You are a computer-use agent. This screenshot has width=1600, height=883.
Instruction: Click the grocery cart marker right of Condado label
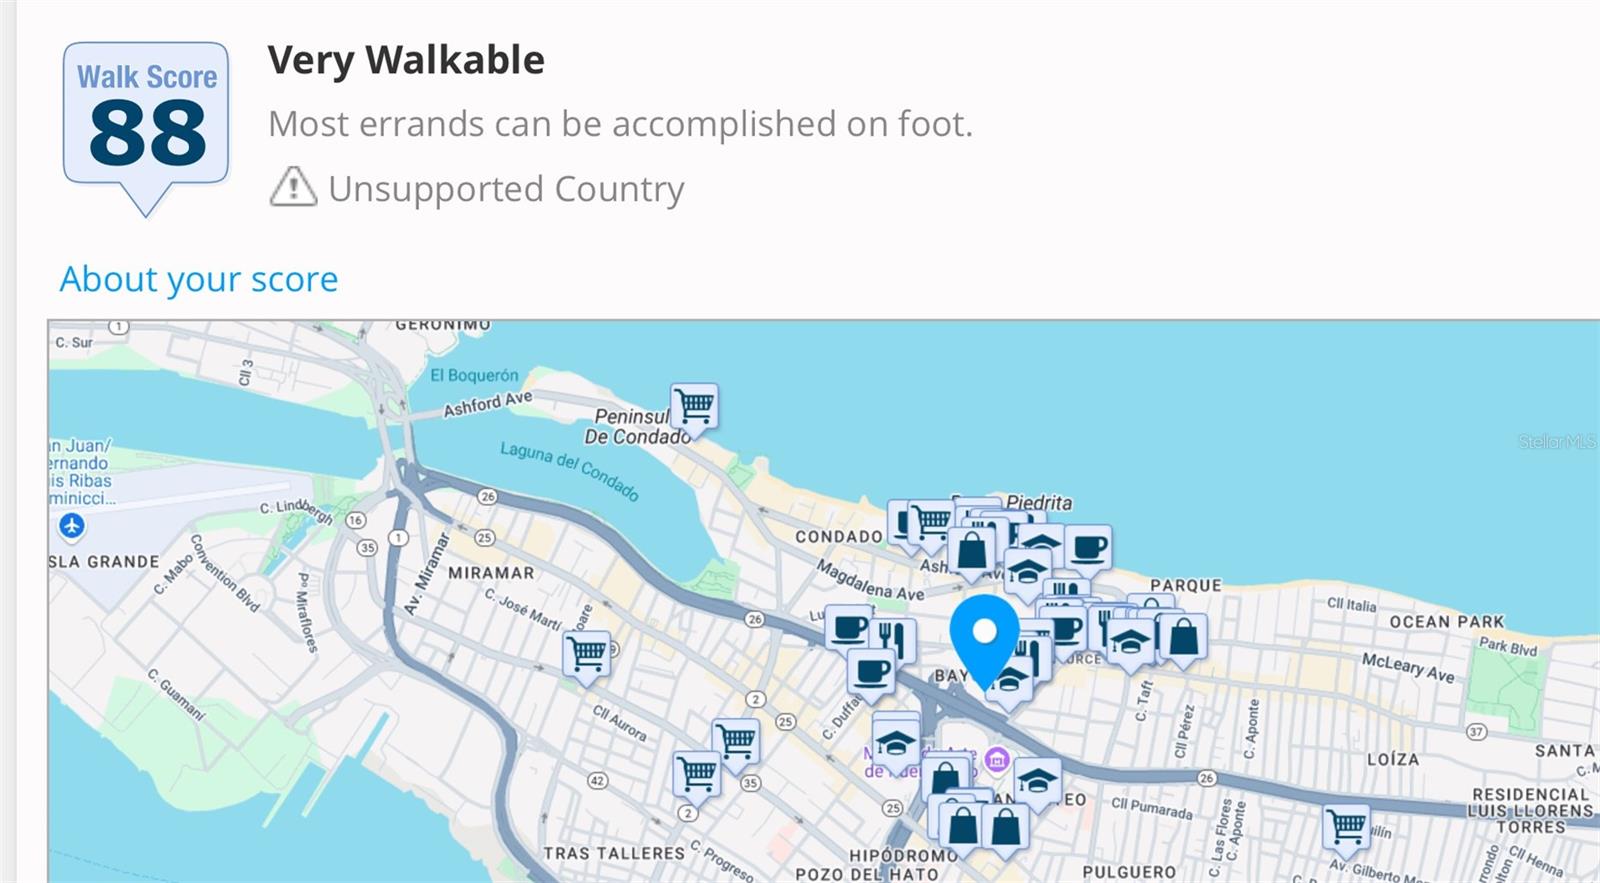[x=932, y=521]
